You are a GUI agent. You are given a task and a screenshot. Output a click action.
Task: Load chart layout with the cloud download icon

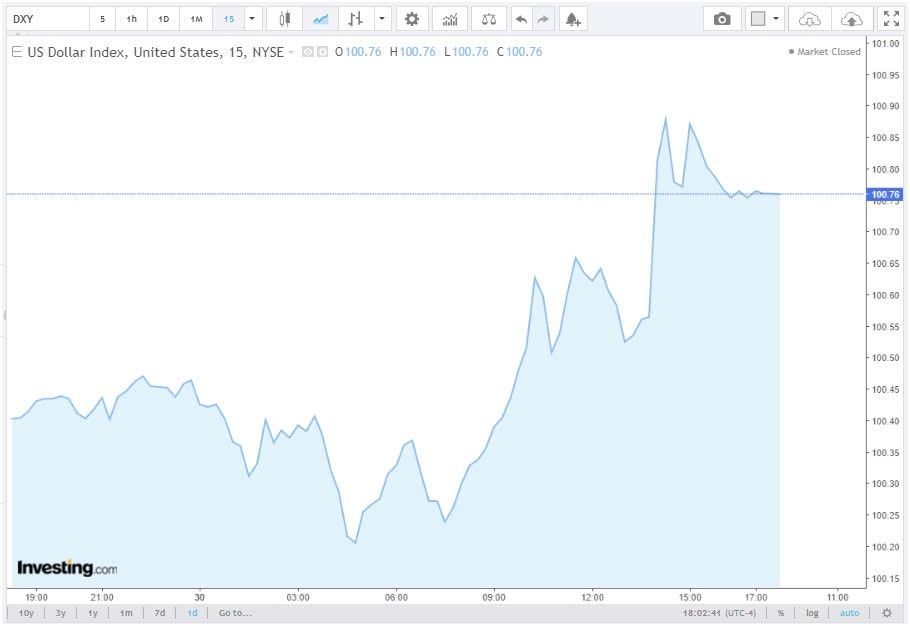806,18
